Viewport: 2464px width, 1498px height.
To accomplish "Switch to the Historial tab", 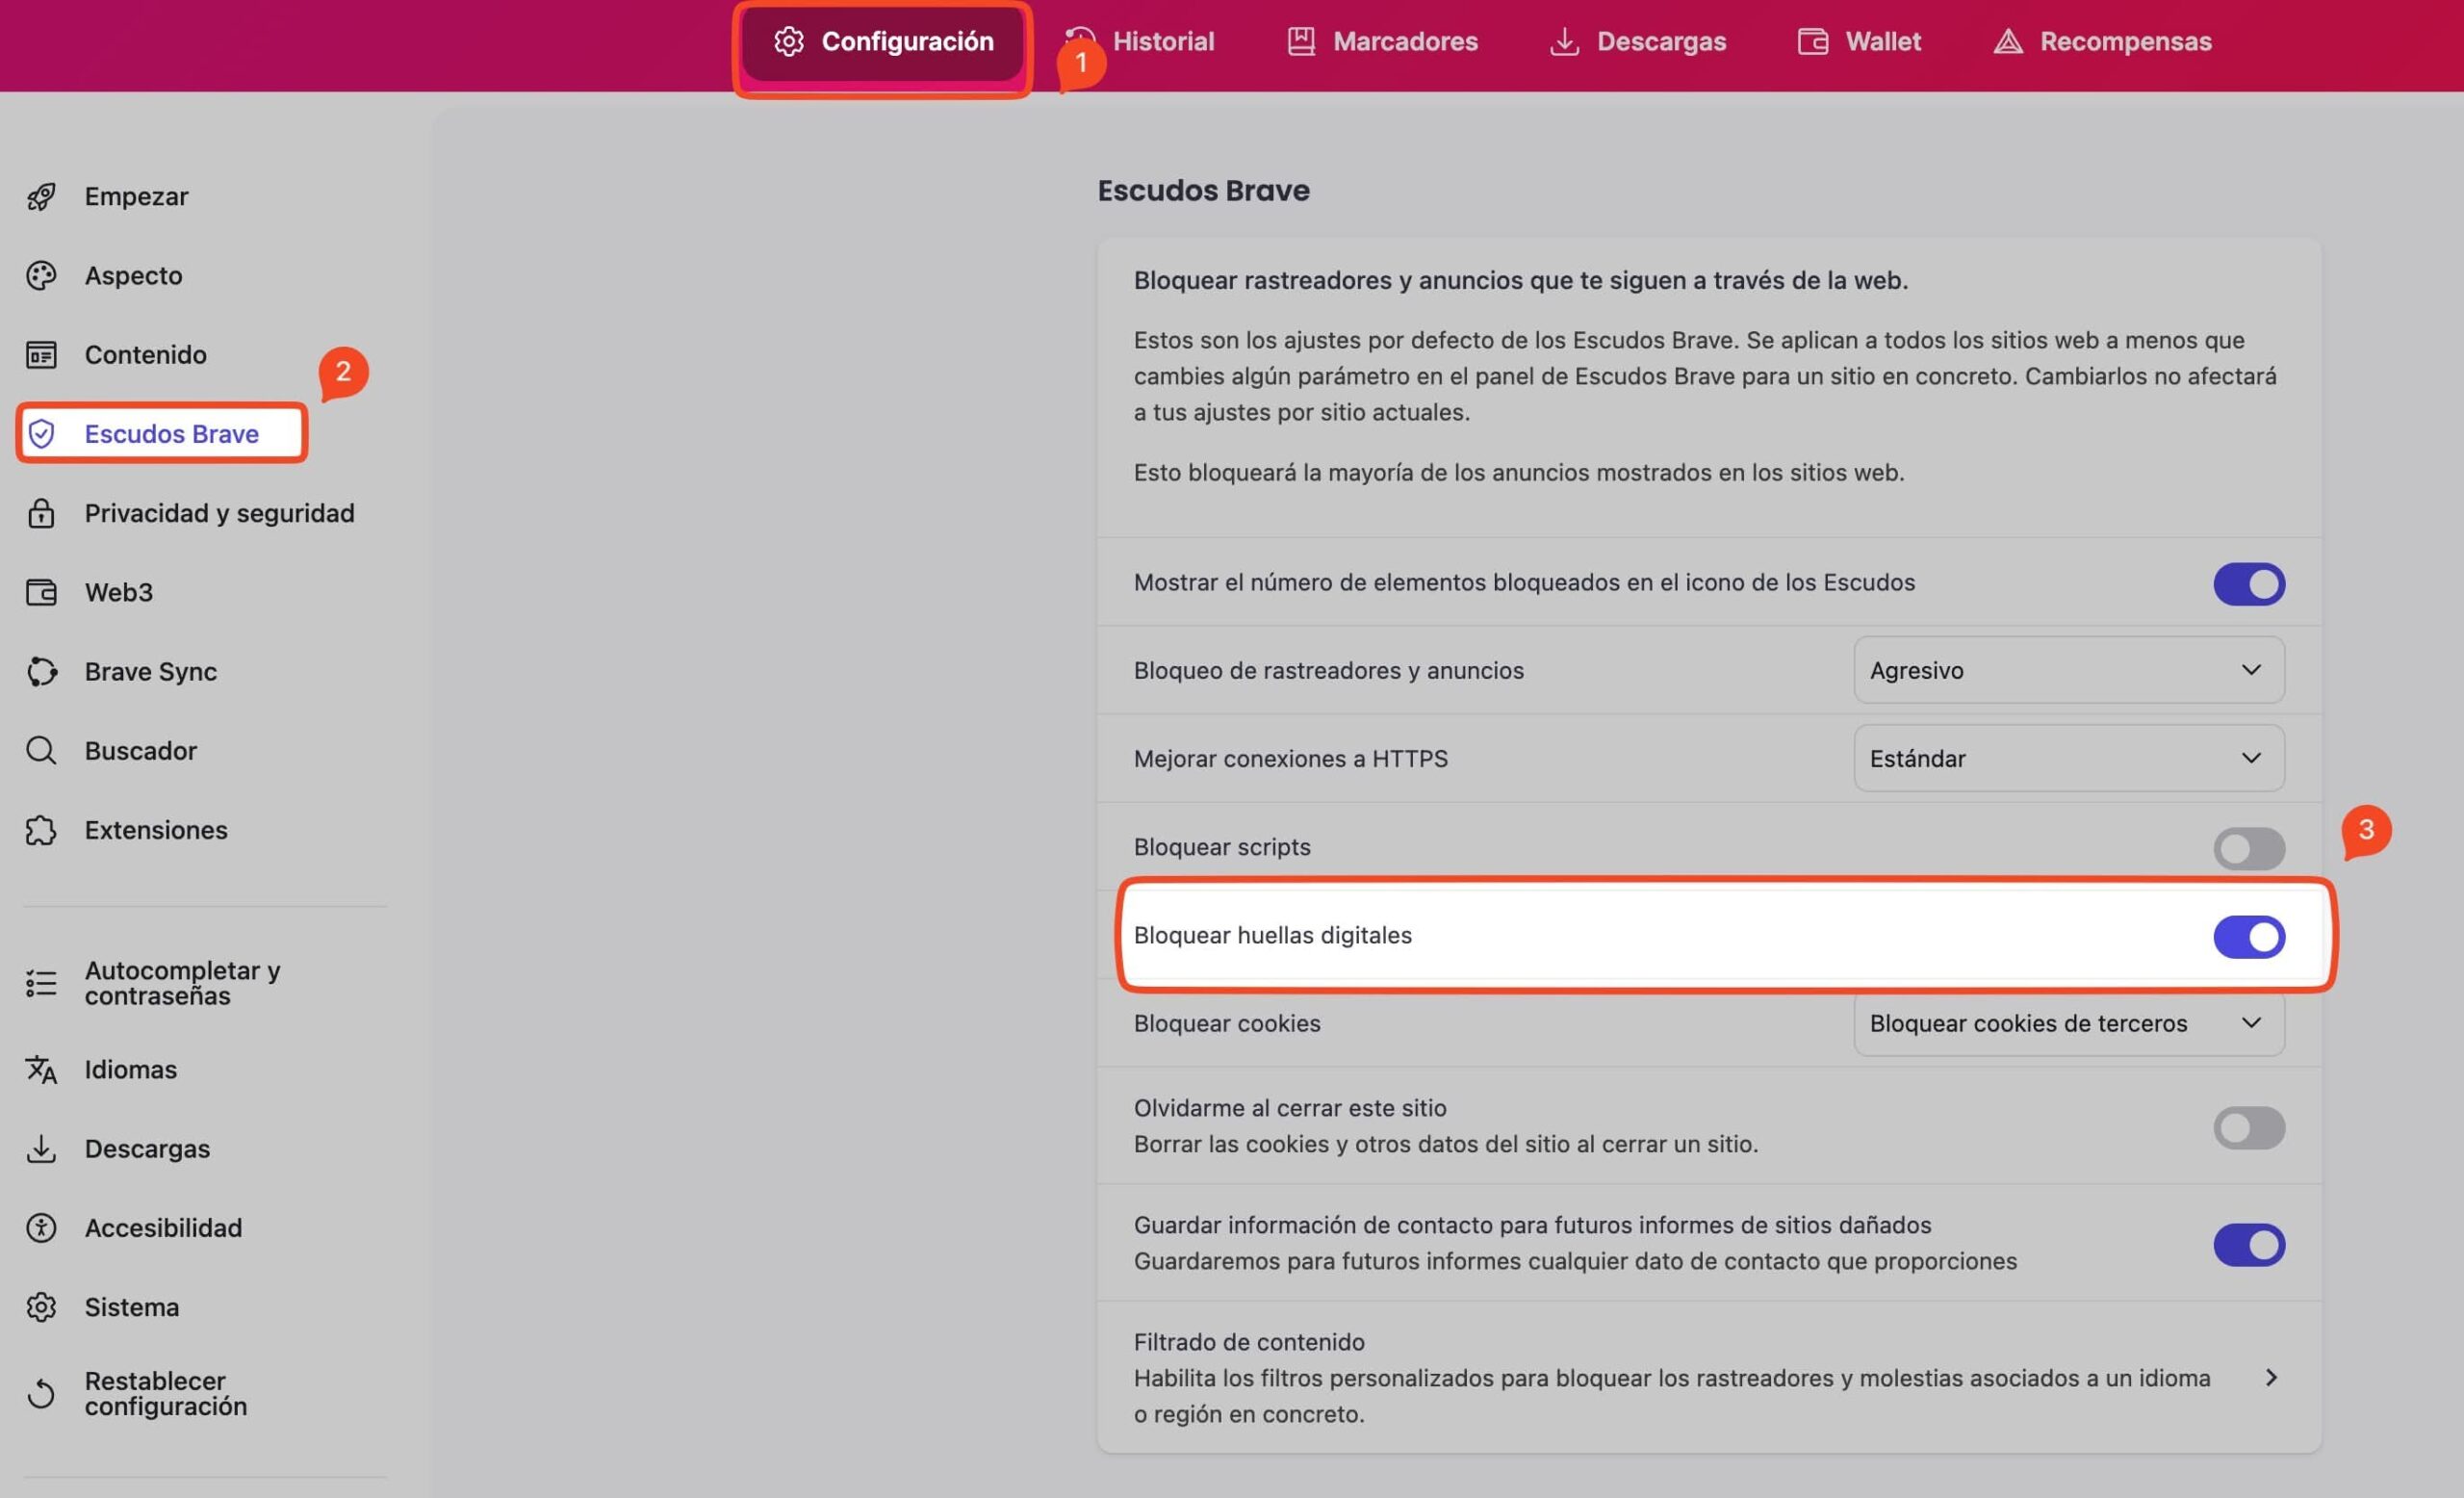I will (1140, 41).
